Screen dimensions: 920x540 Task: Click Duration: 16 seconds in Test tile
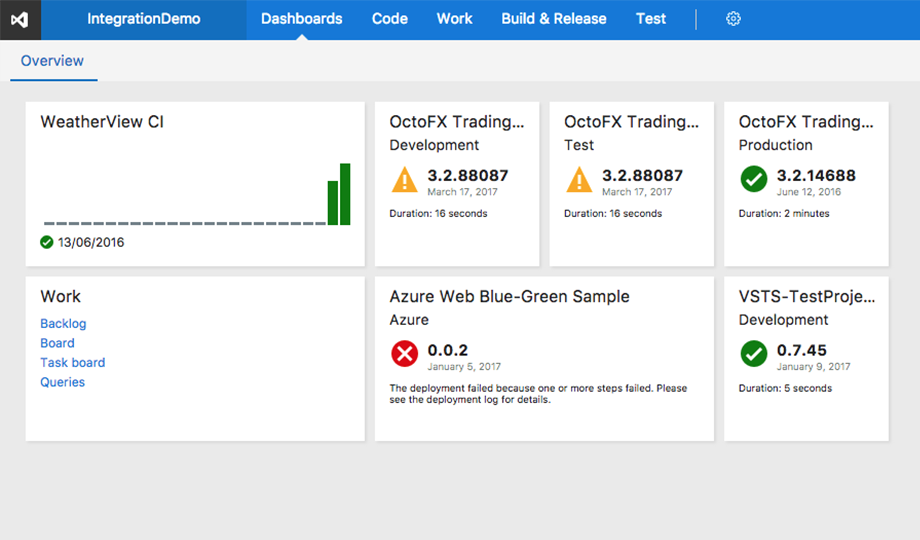[613, 214]
